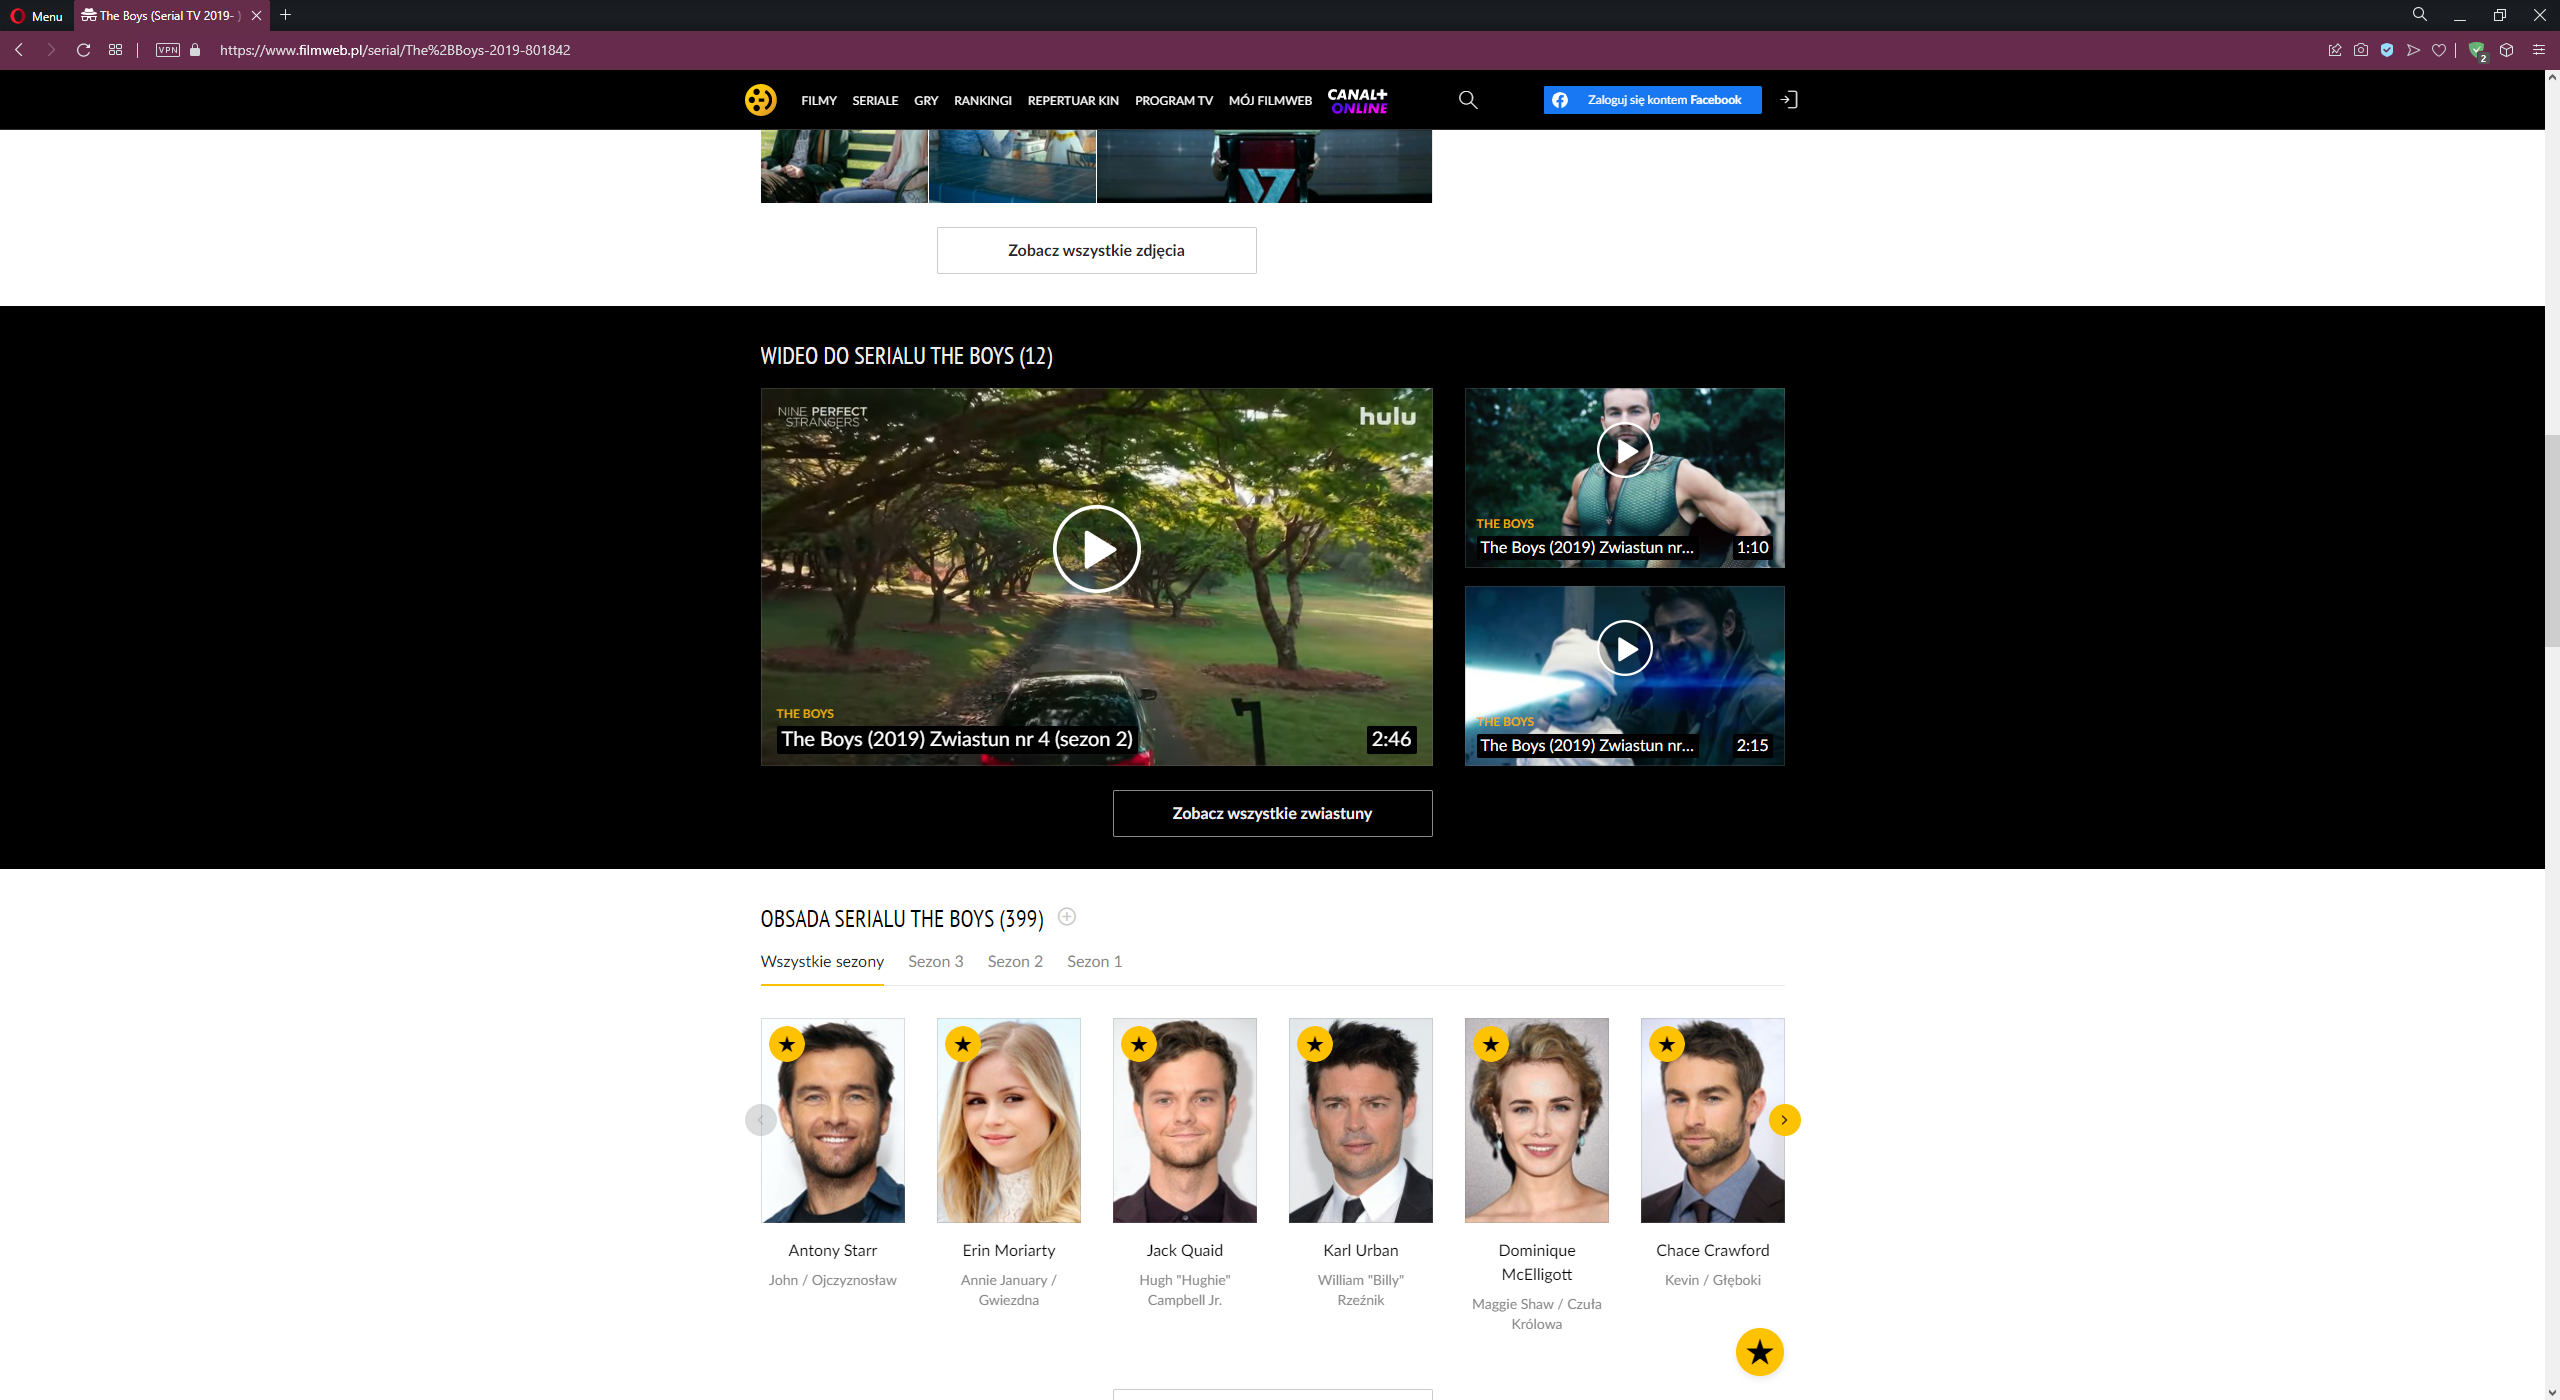Open the Opera Menu

tap(36, 16)
